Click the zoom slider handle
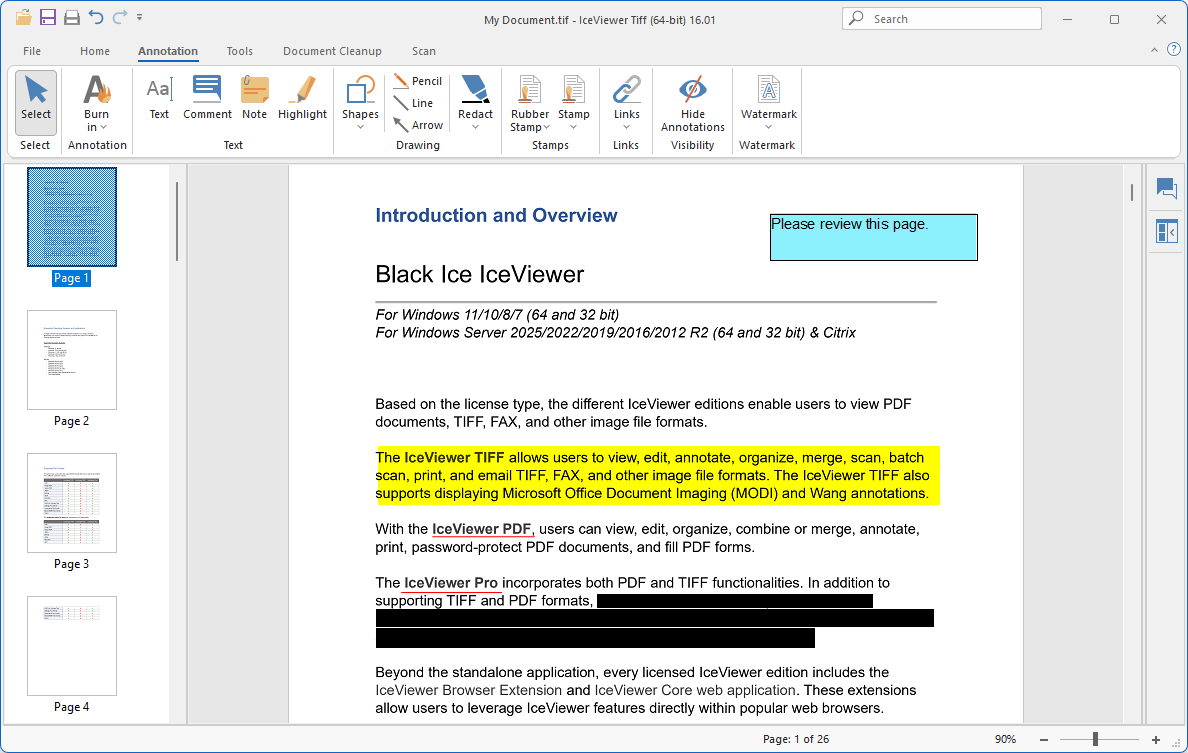The height and width of the screenshot is (753, 1188). tap(1096, 739)
